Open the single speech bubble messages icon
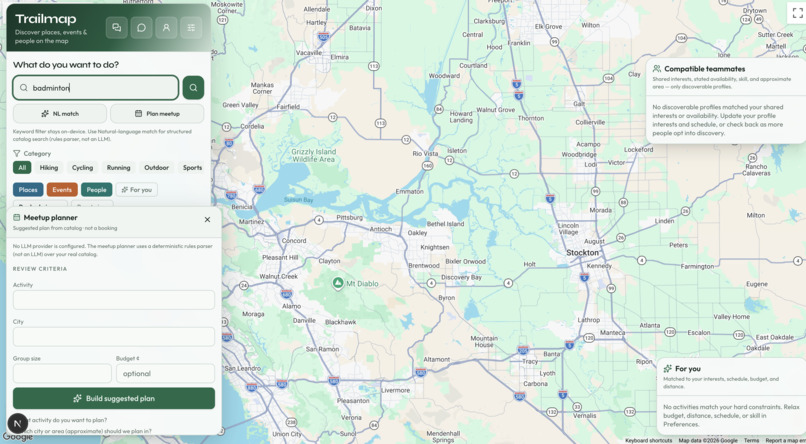Screen dimensions: 806x444 (141, 28)
